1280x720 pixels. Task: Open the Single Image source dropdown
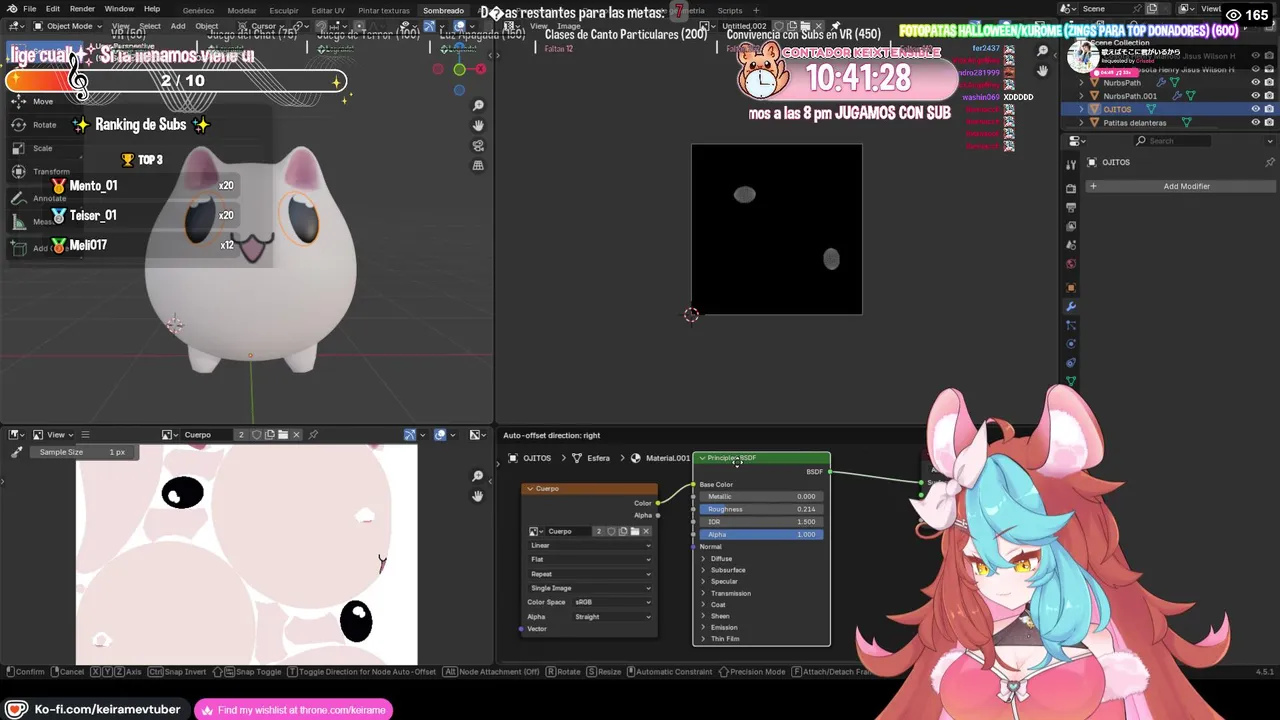coord(590,588)
